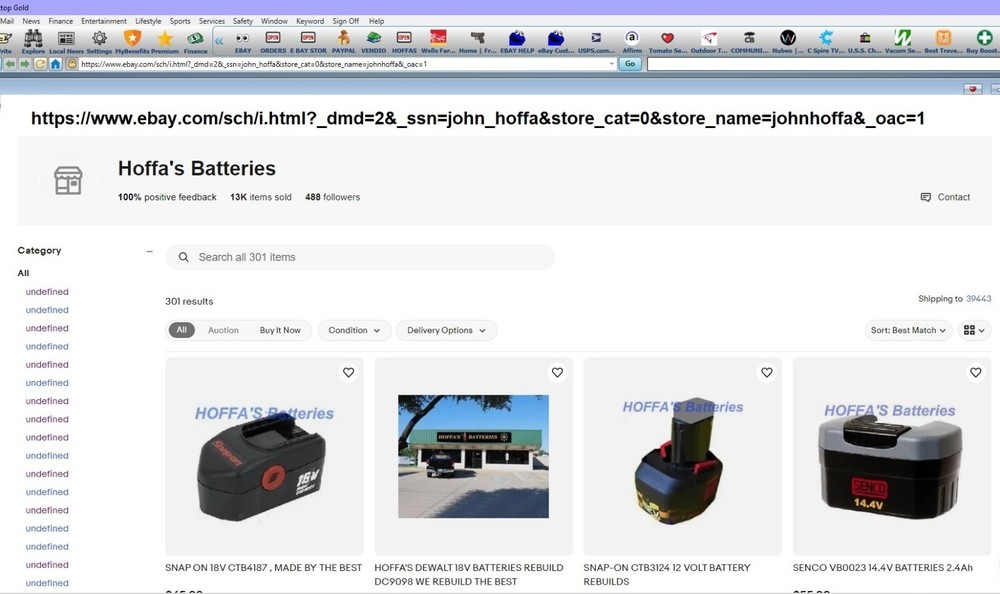Click the heart favorites button below toolbar

pyautogui.click(x=973, y=89)
